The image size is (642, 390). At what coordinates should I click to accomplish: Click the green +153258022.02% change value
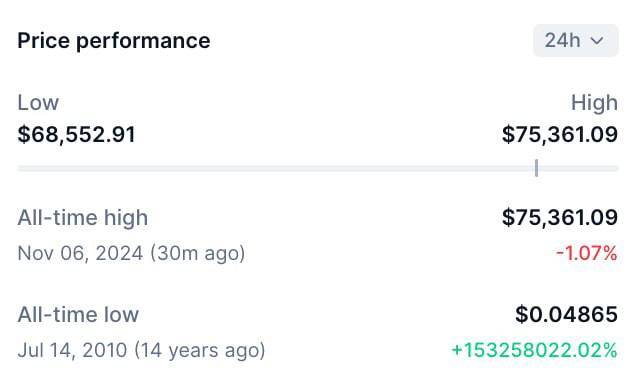(x=534, y=351)
